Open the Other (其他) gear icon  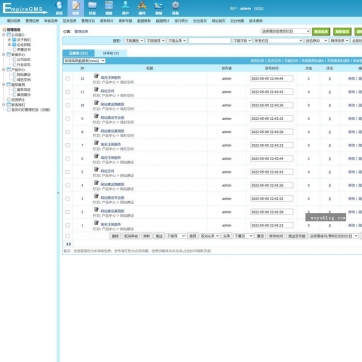(x=175, y=8)
